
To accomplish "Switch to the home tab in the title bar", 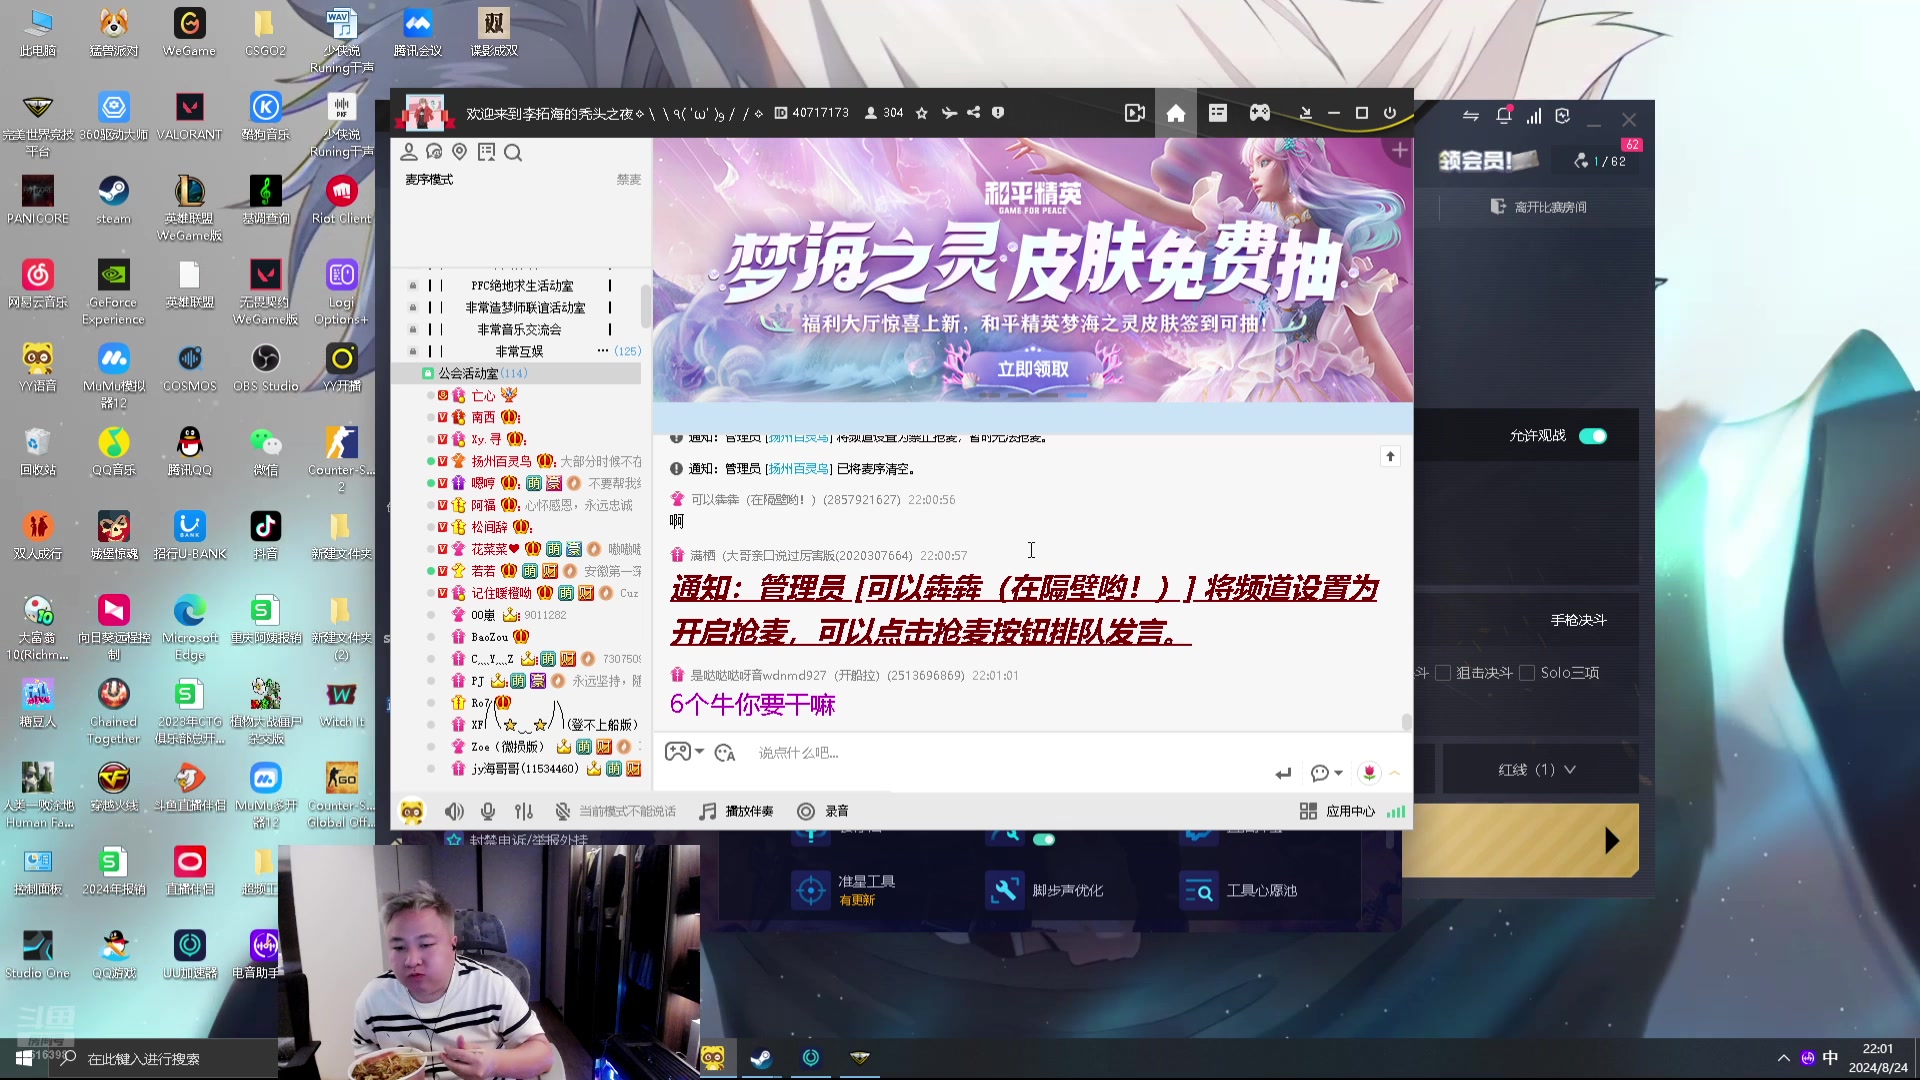I will coord(1175,113).
